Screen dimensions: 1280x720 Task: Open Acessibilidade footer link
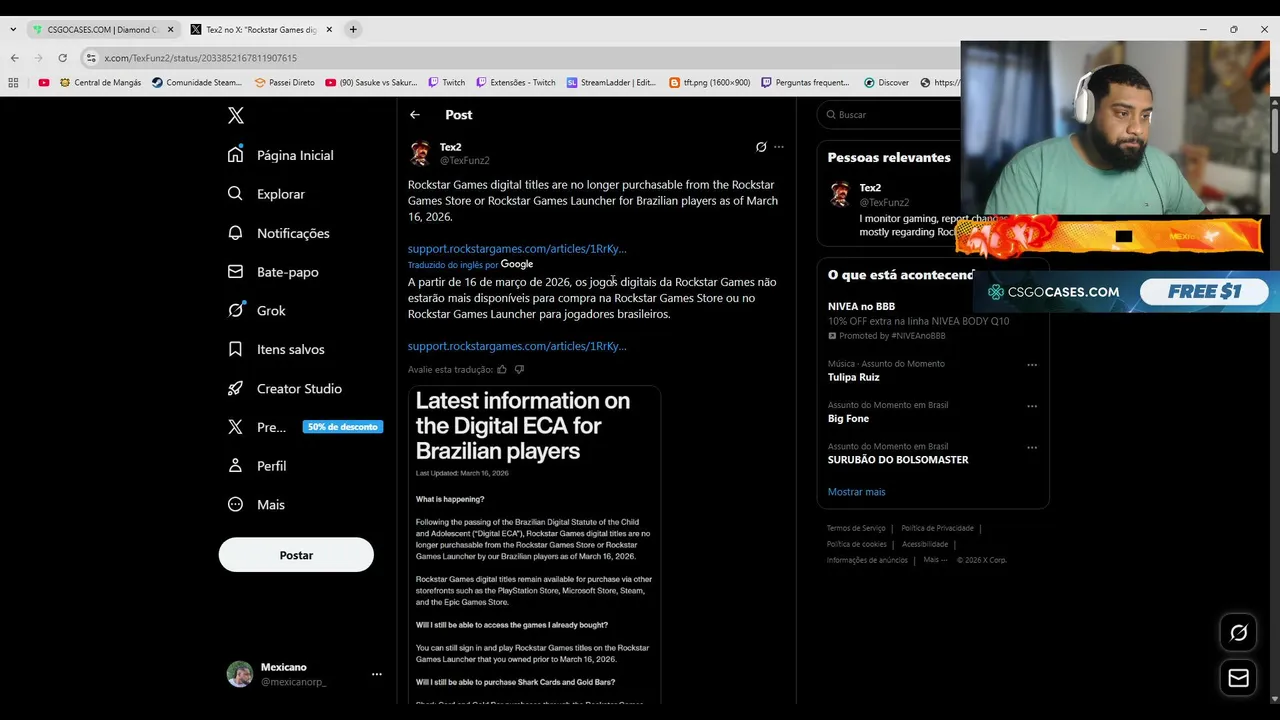tap(925, 544)
